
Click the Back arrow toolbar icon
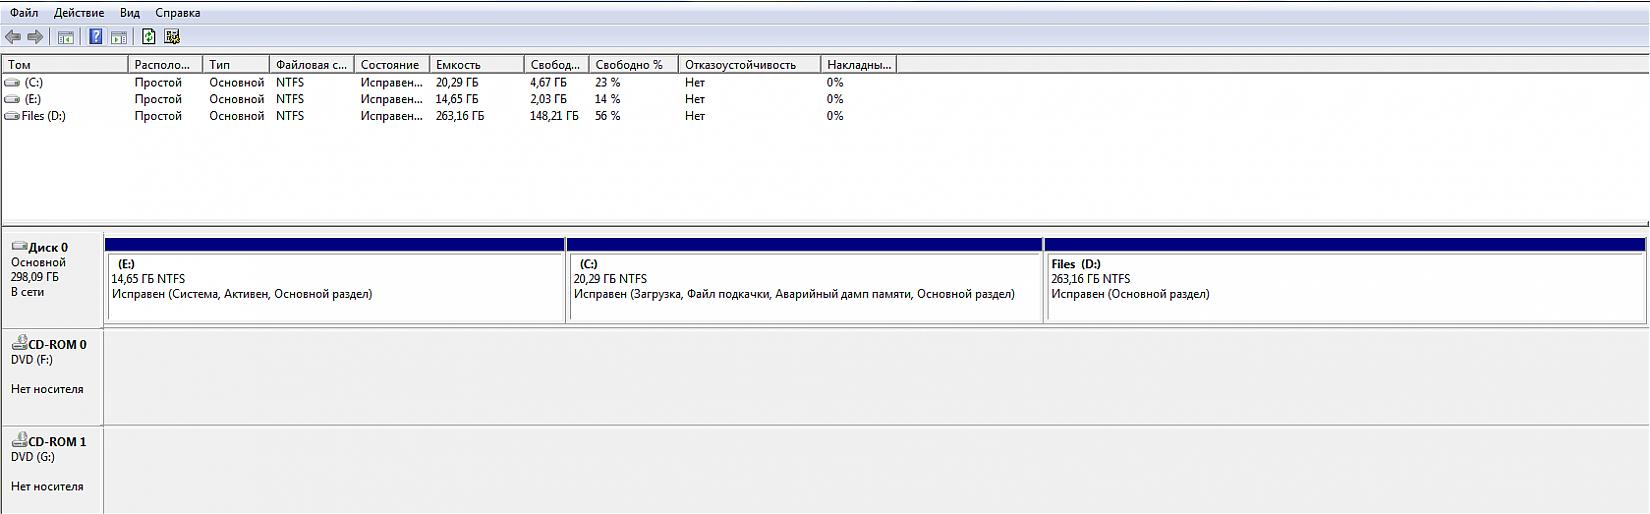(x=13, y=37)
